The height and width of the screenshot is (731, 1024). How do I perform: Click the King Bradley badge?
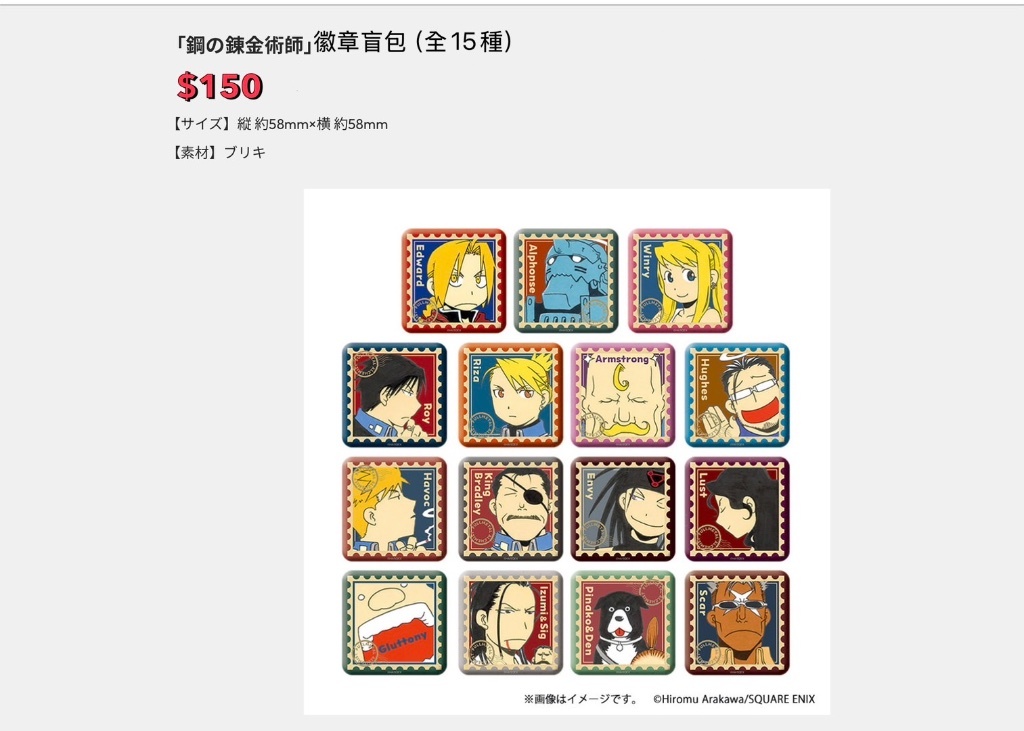[510, 509]
